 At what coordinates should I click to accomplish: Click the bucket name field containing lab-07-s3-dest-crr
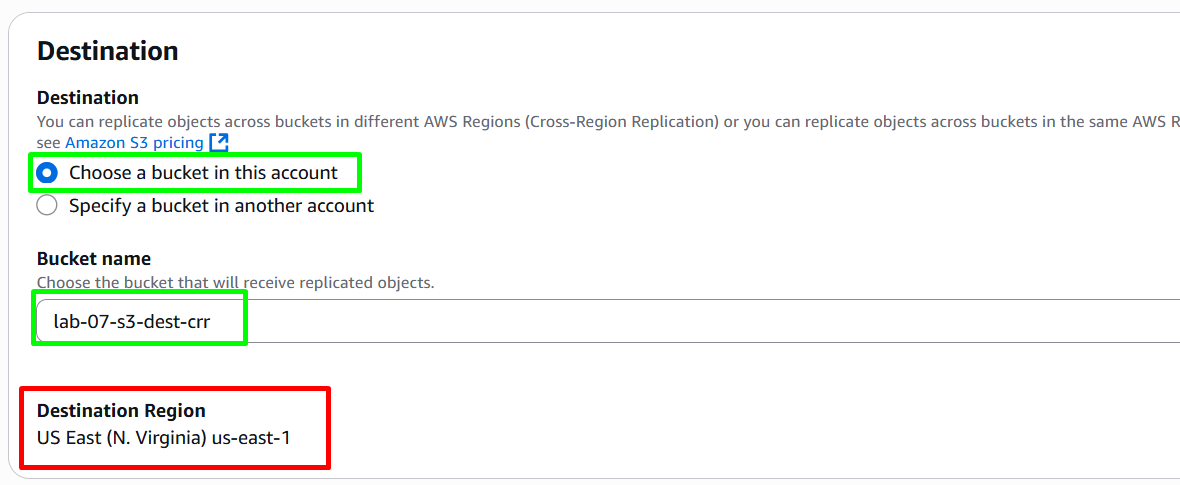608,321
